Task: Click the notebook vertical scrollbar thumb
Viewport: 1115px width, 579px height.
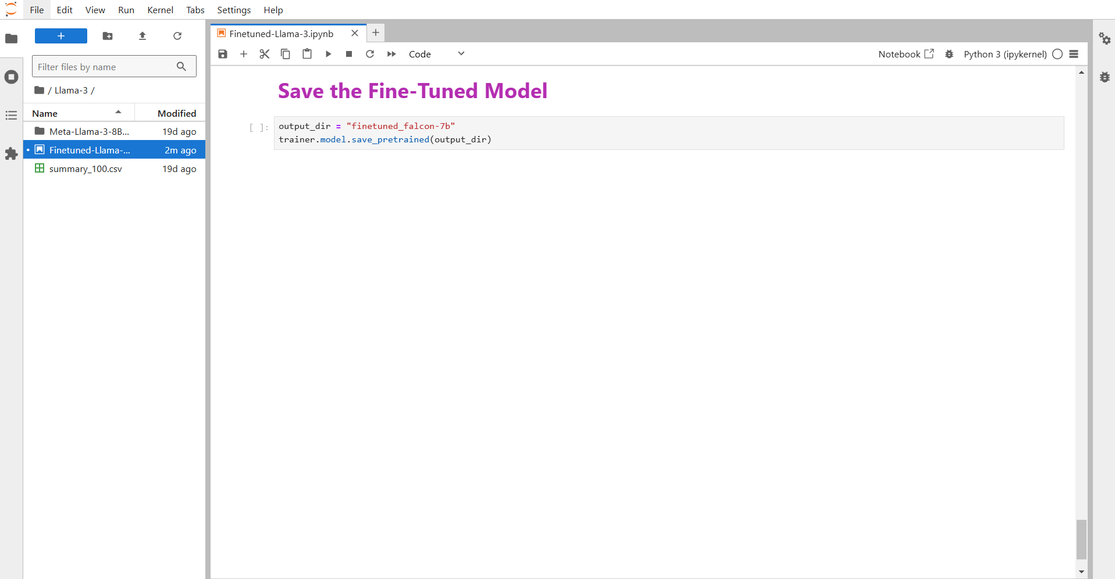Action: [1082, 540]
